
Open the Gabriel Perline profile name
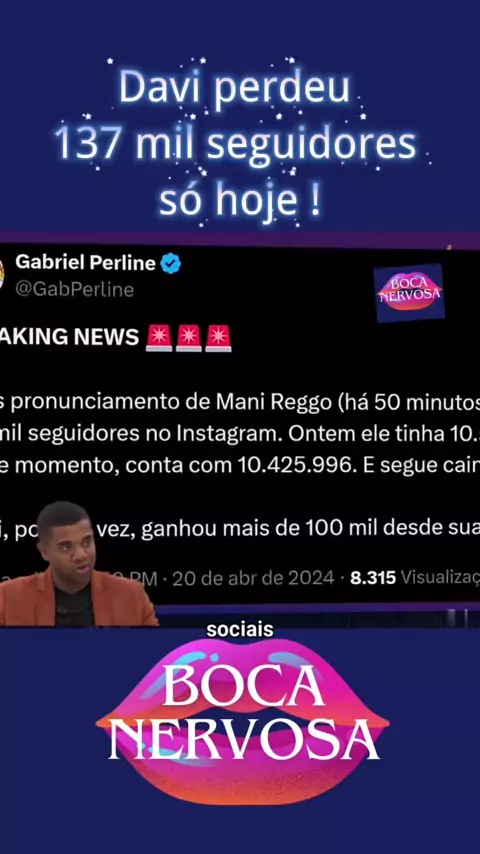(x=86, y=263)
